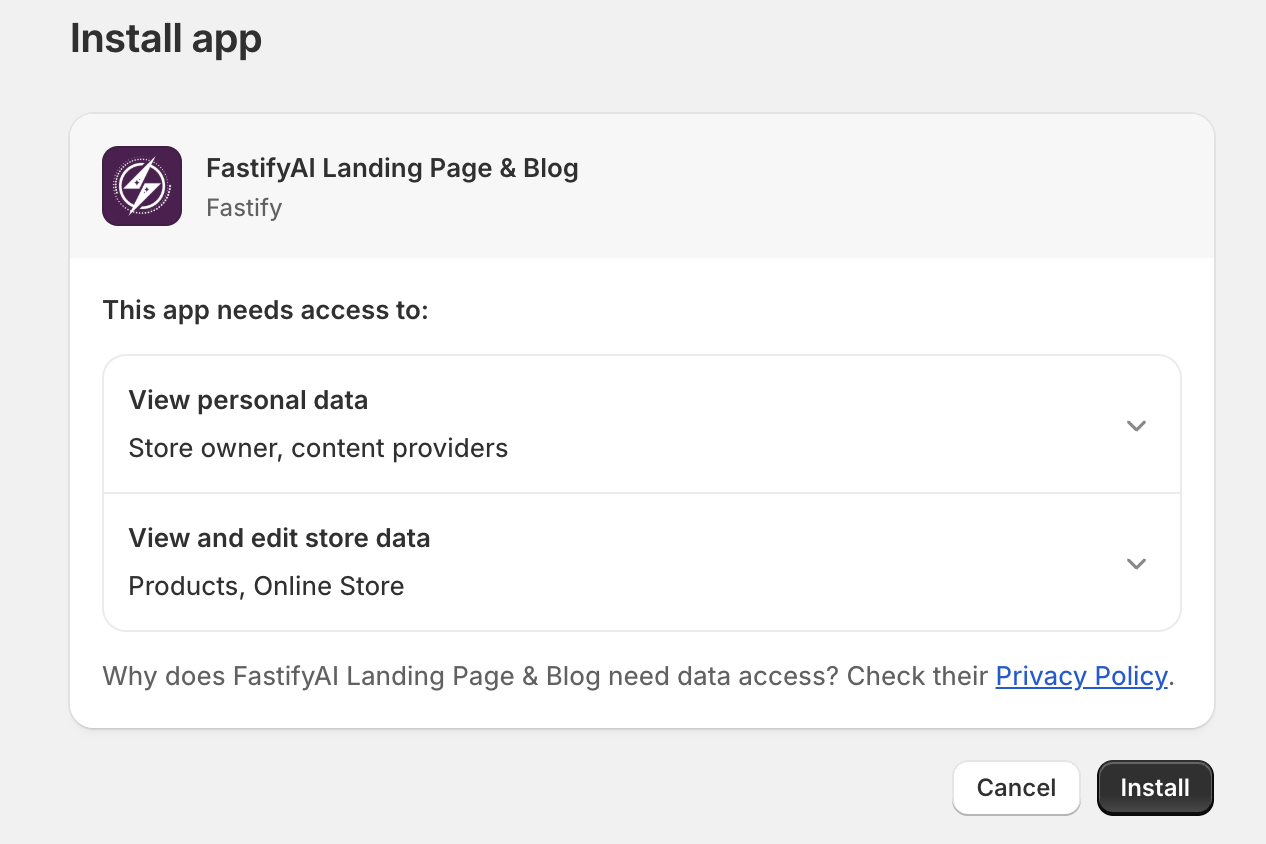Image resolution: width=1266 pixels, height=844 pixels.
Task: Open the Privacy Policy link
Action: tap(1081, 676)
